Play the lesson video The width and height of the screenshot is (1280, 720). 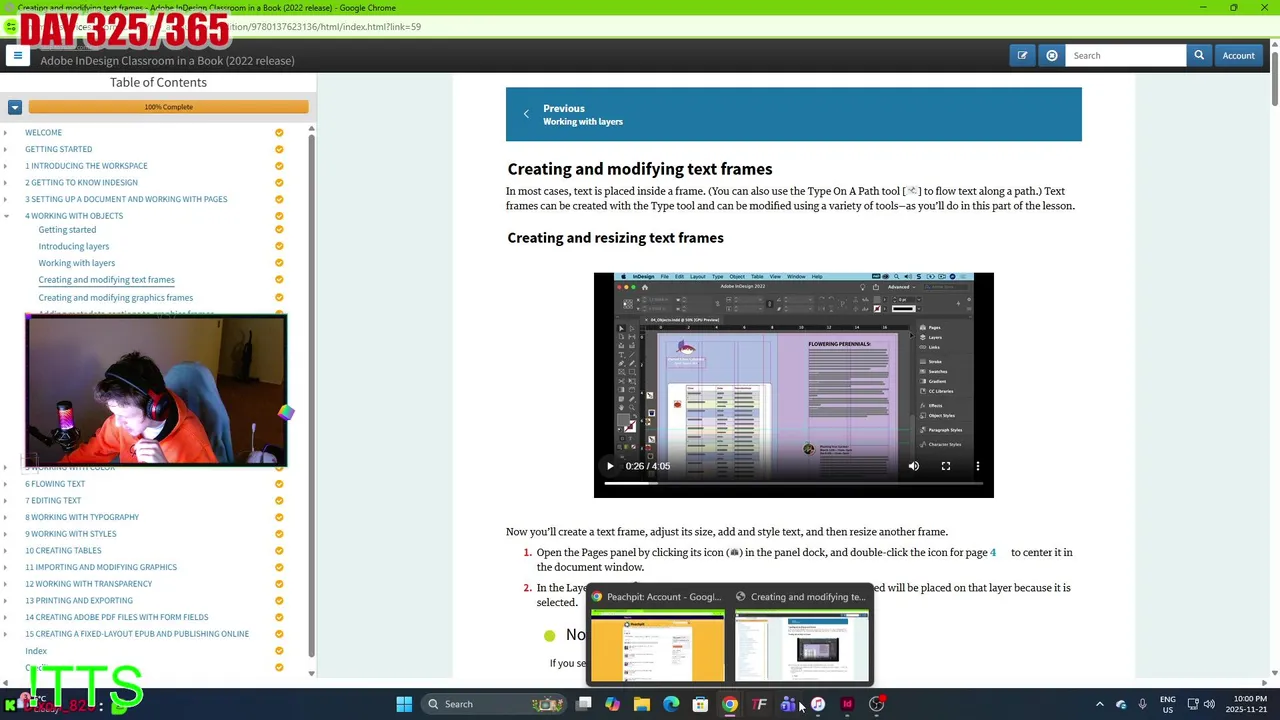[610, 466]
